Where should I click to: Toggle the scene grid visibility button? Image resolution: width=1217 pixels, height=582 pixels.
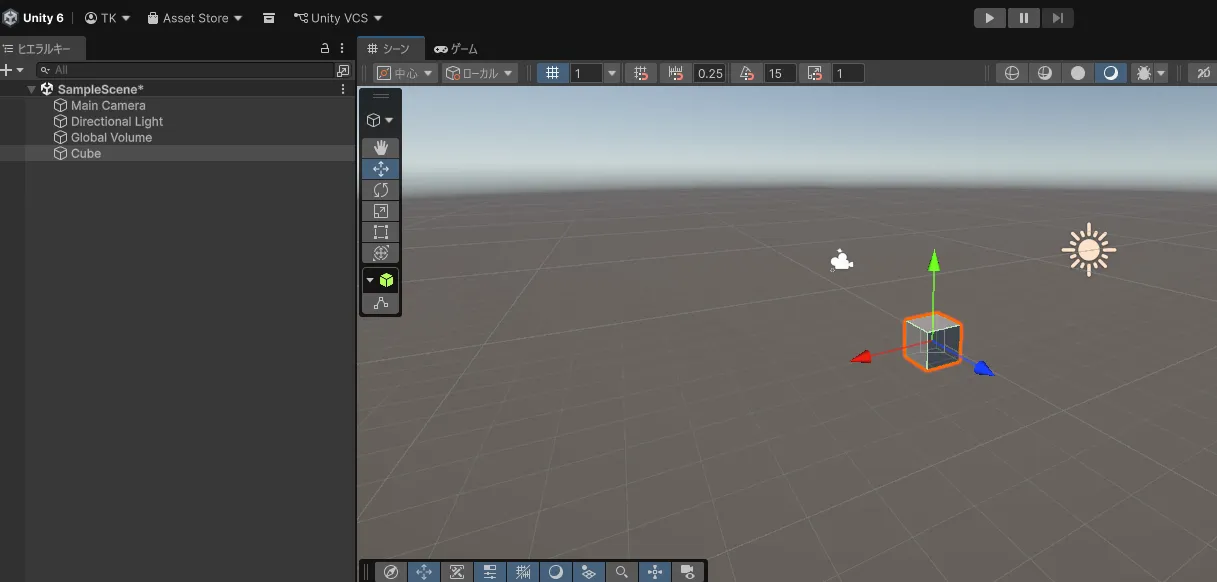[x=553, y=73]
